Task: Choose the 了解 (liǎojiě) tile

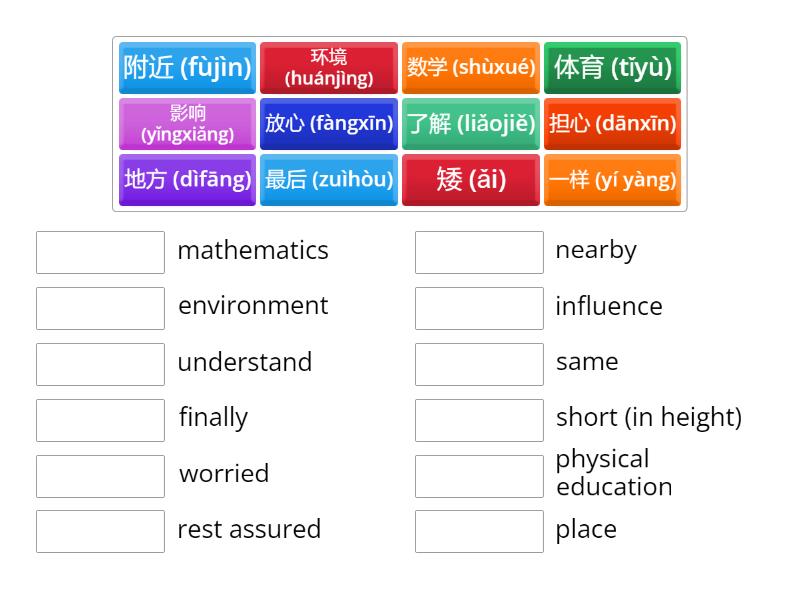Action: click(471, 124)
